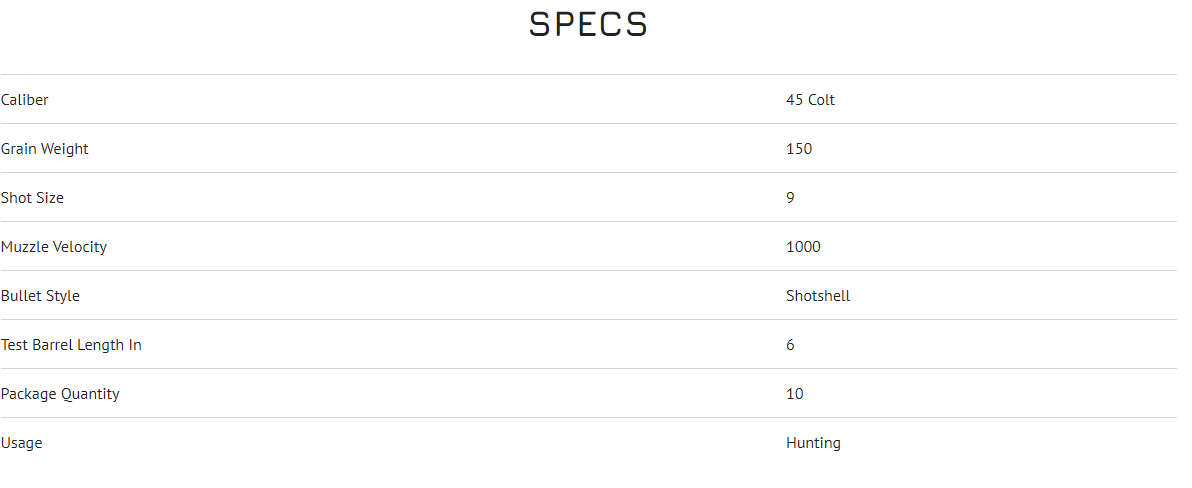
Task: Select the package quantity value 10
Action: pos(794,394)
